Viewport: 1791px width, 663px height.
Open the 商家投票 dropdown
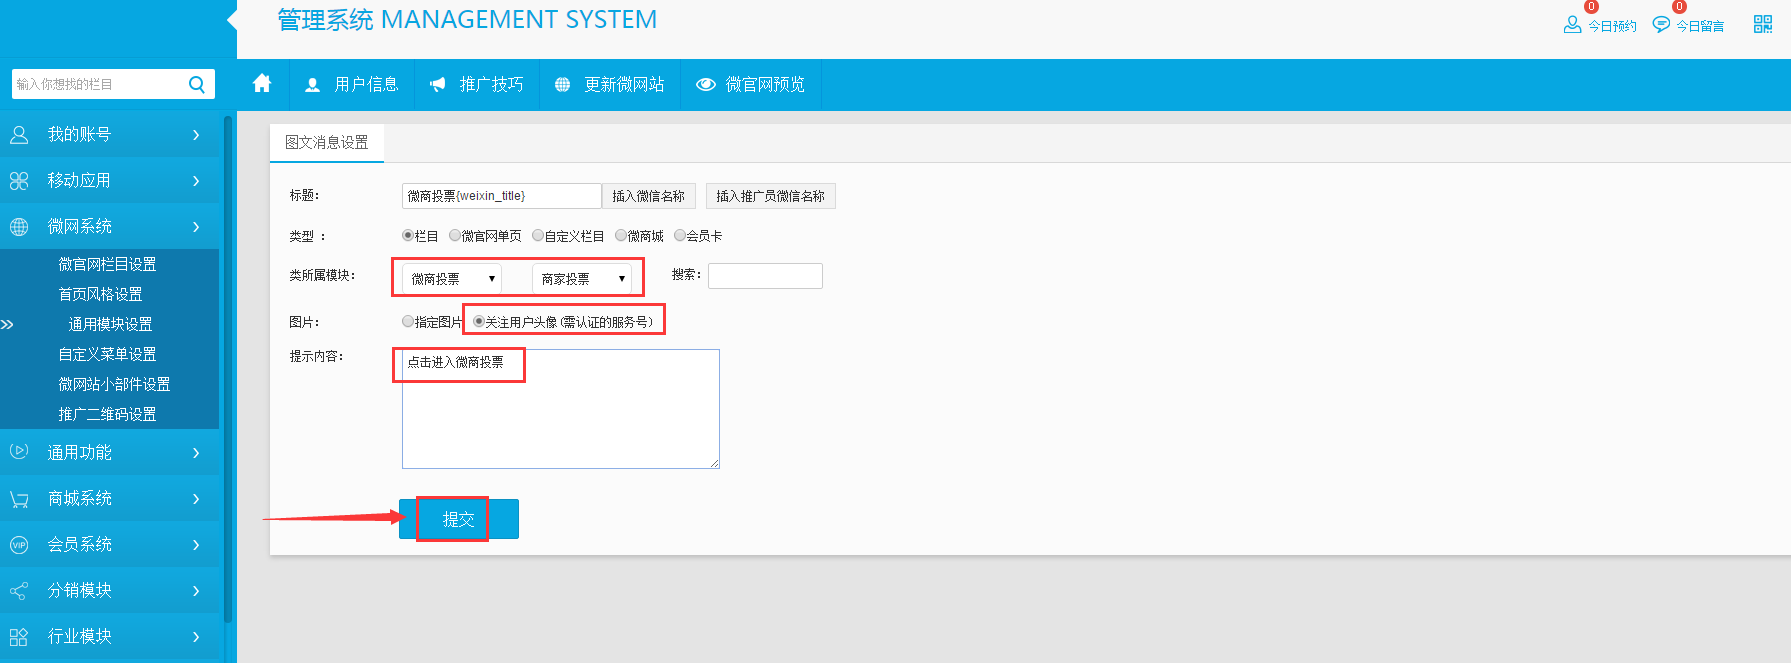[582, 279]
